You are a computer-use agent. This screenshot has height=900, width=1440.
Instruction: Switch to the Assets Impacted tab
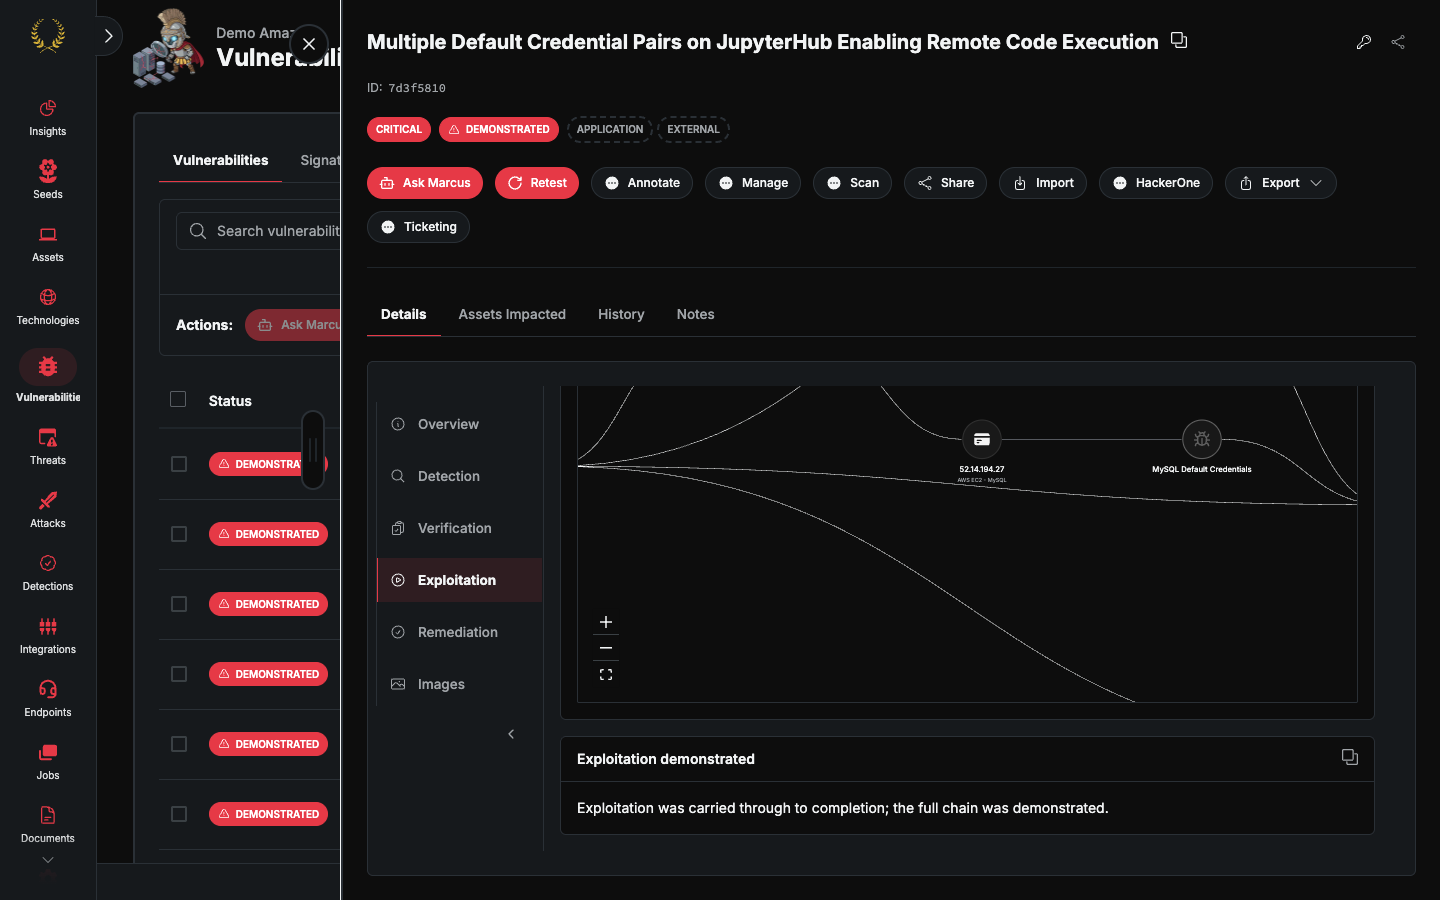[512, 314]
